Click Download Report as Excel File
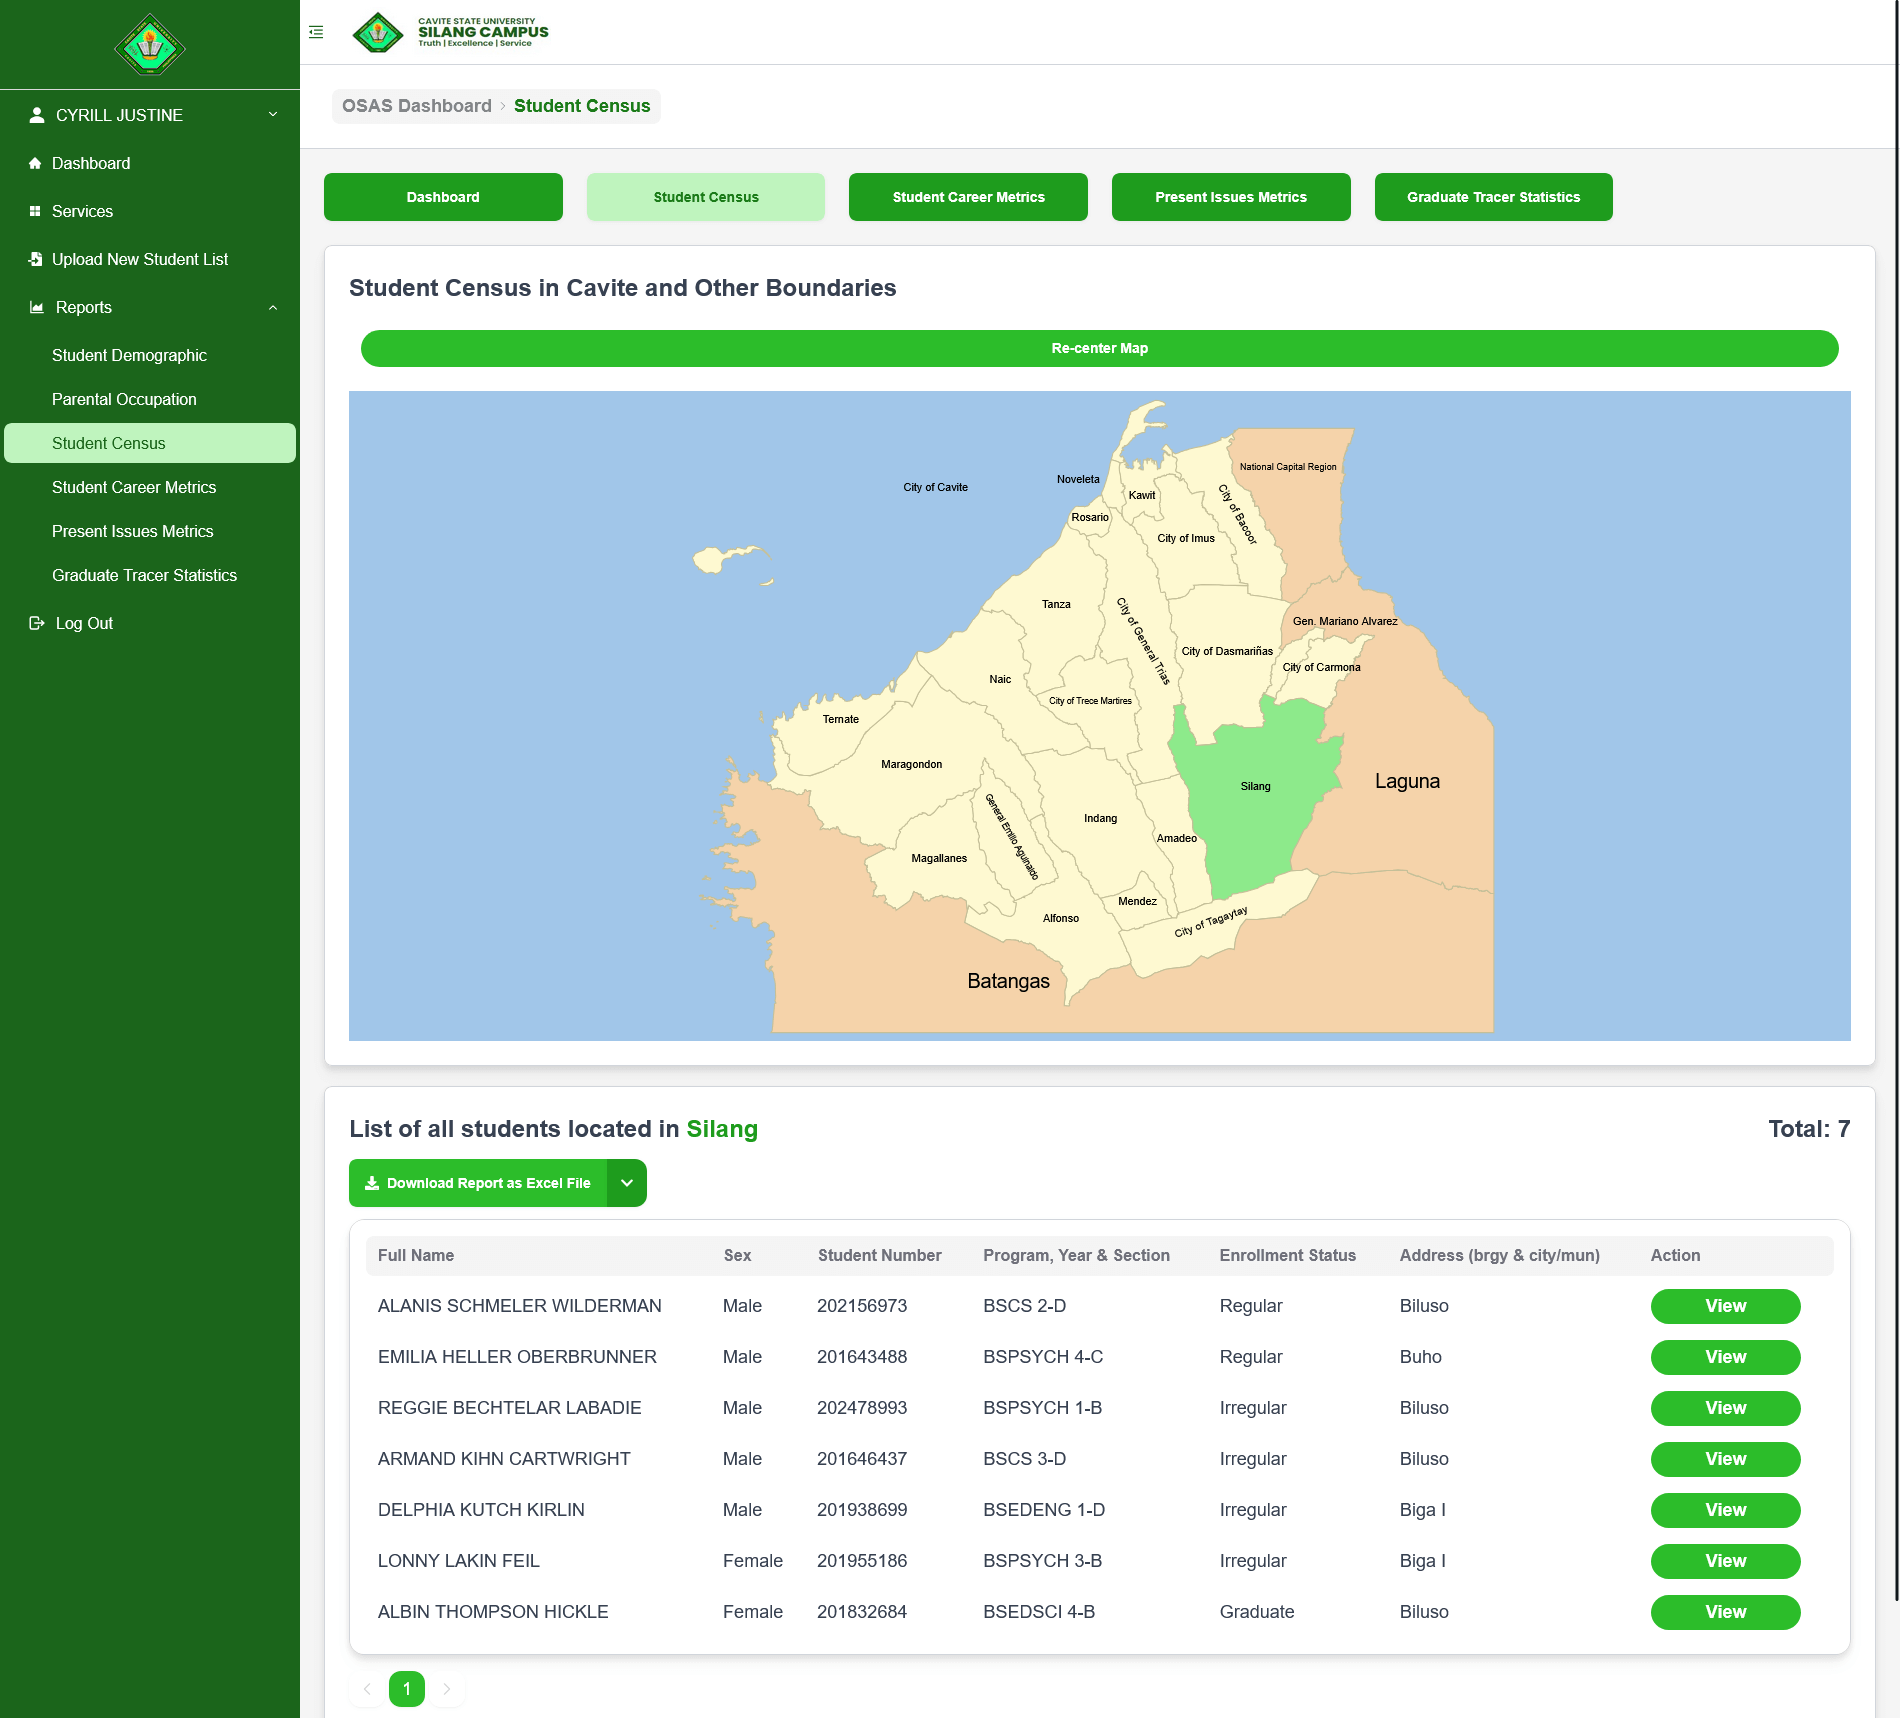The image size is (1900, 1718). coord(478,1183)
